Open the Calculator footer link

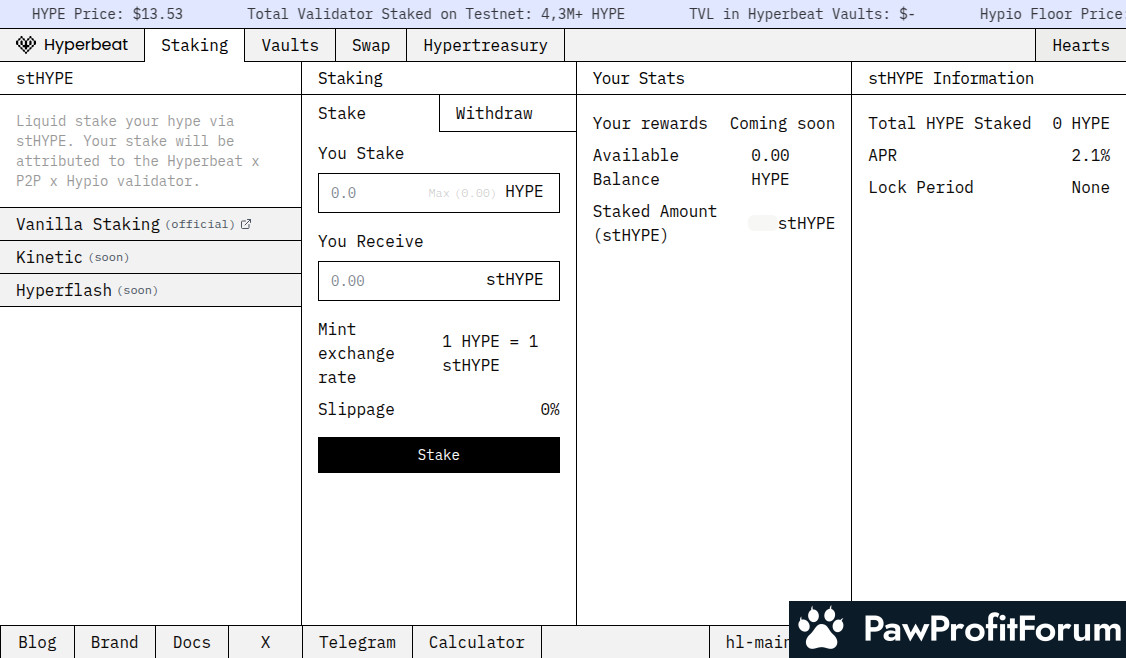pyautogui.click(x=476, y=642)
